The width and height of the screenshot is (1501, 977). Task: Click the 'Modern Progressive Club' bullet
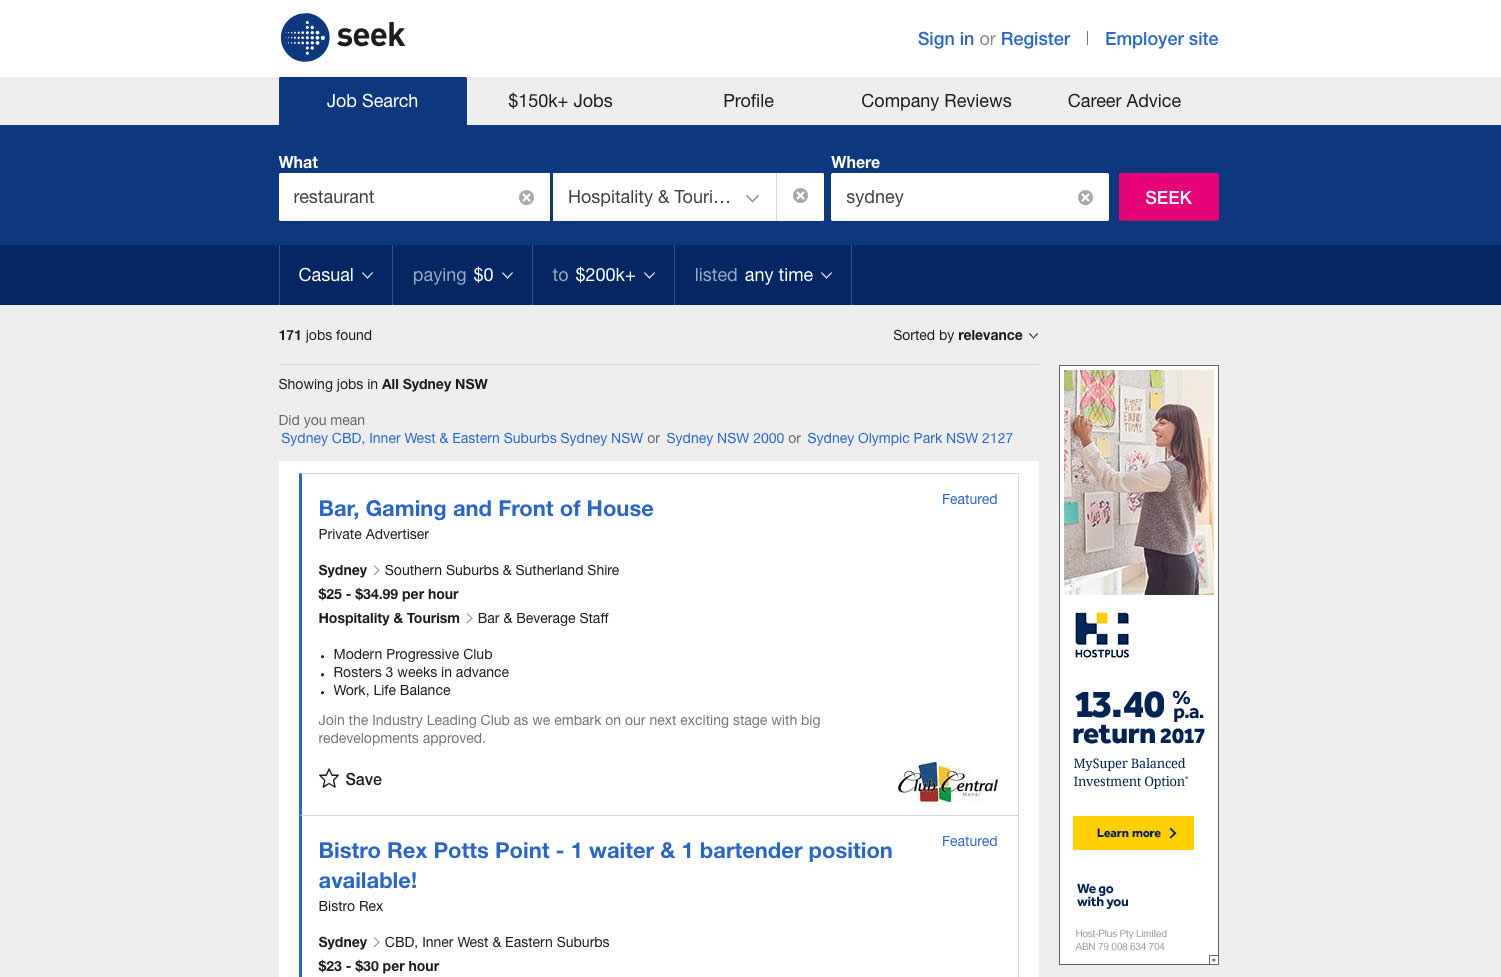click(413, 654)
